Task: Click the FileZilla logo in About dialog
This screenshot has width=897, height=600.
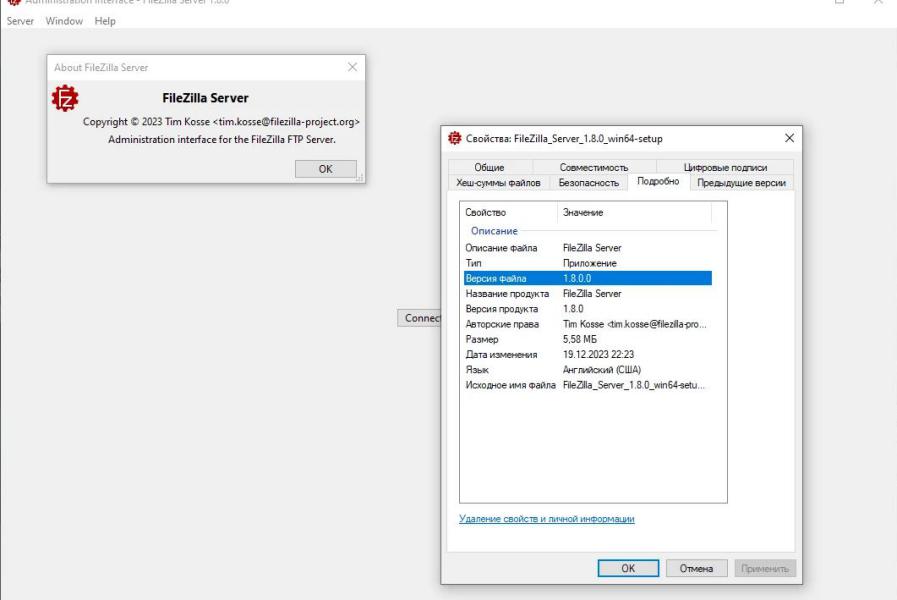Action: click(x=65, y=98)
